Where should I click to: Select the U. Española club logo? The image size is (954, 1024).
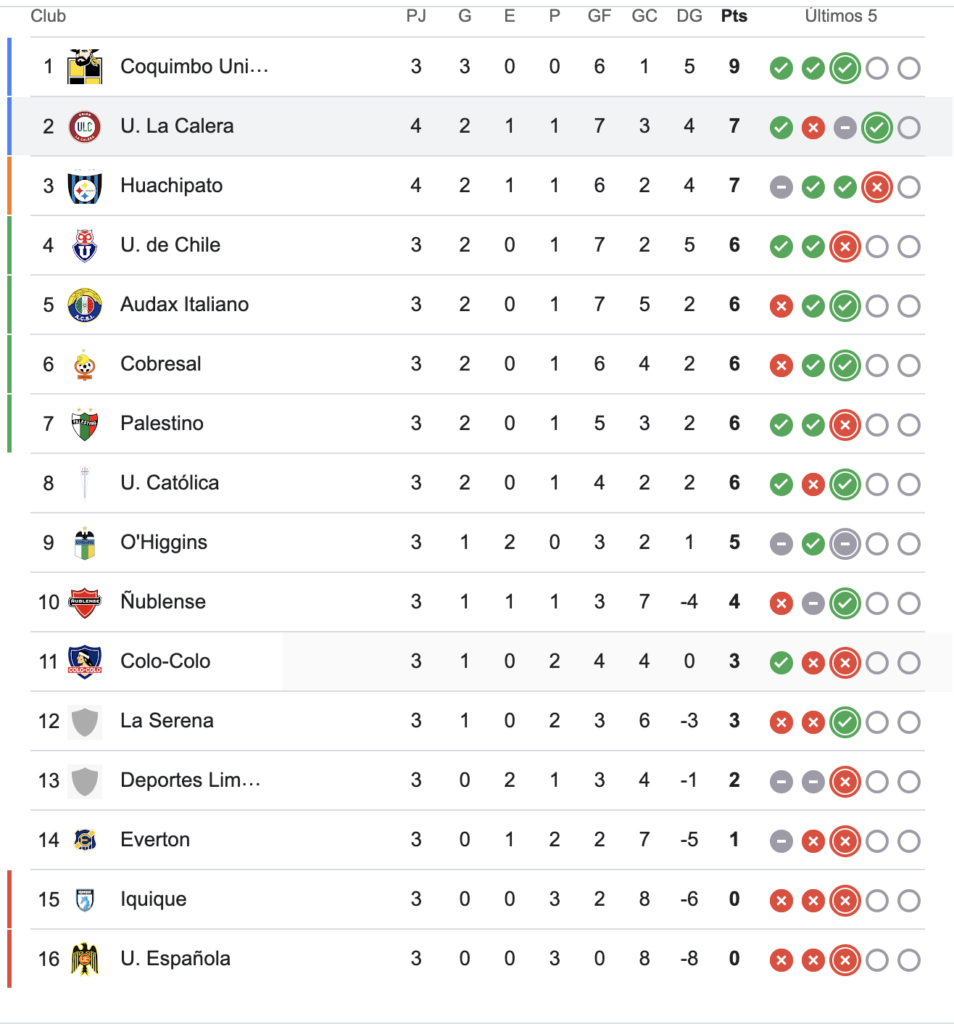86,958
